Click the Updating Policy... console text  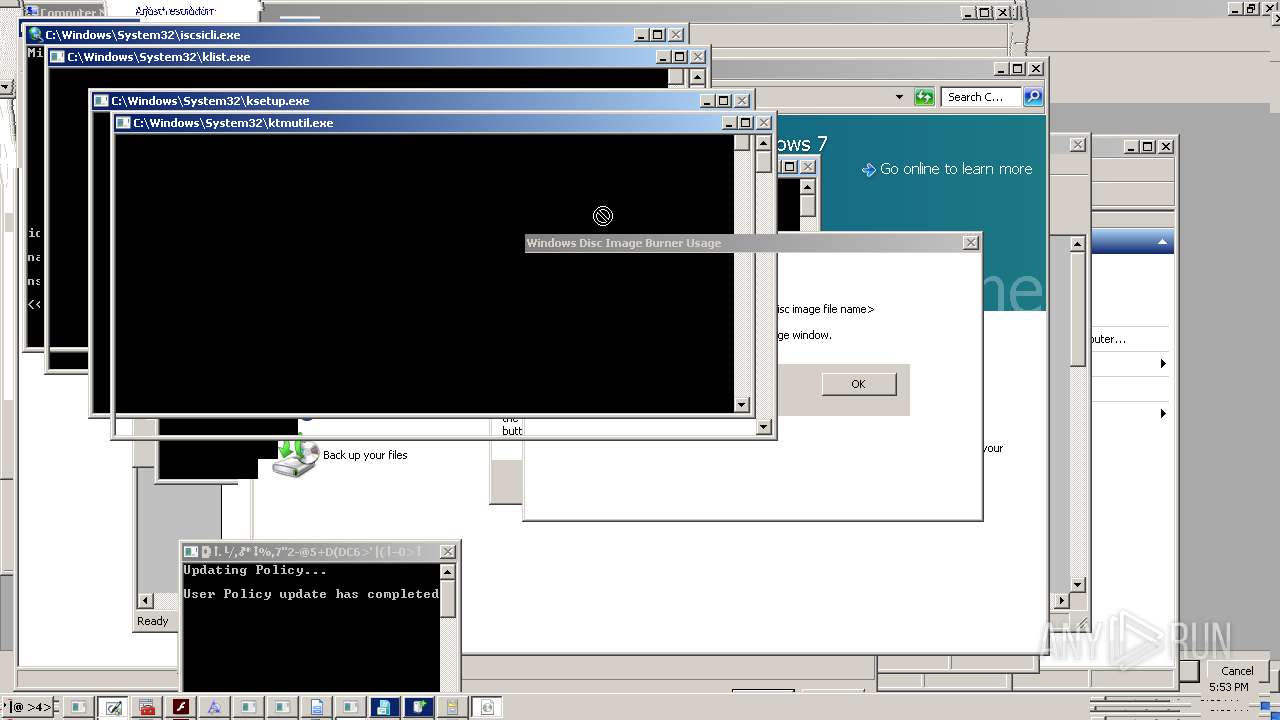(x=255, y=570)
